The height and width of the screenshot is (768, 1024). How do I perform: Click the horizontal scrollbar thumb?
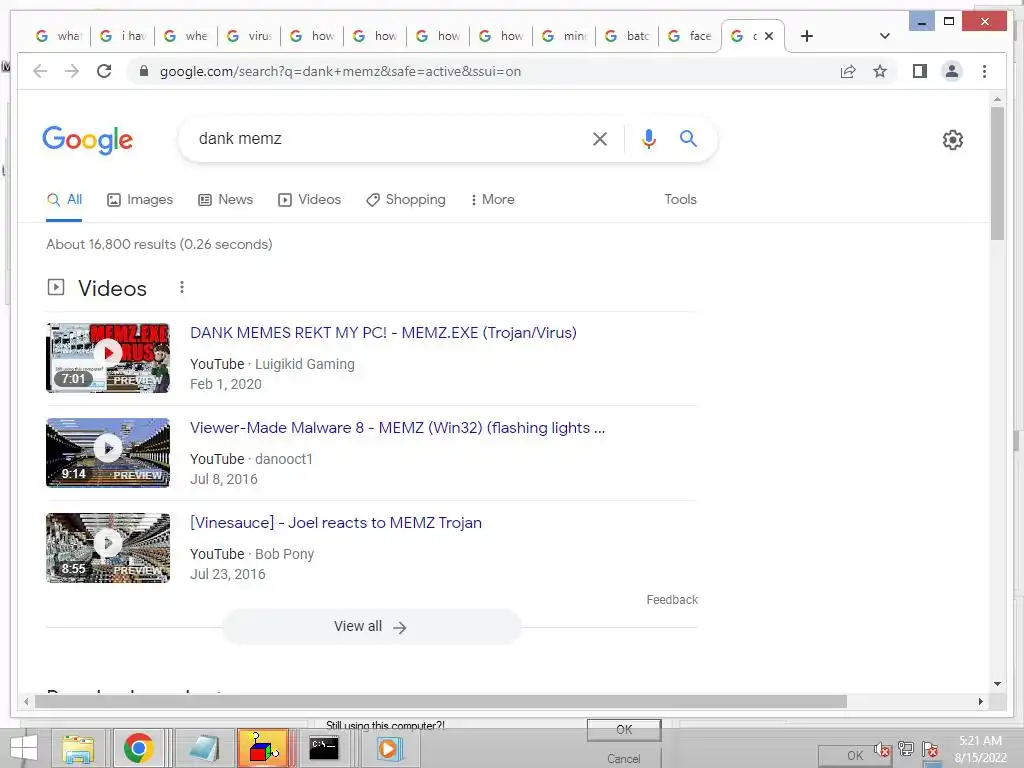pos(441,701)
